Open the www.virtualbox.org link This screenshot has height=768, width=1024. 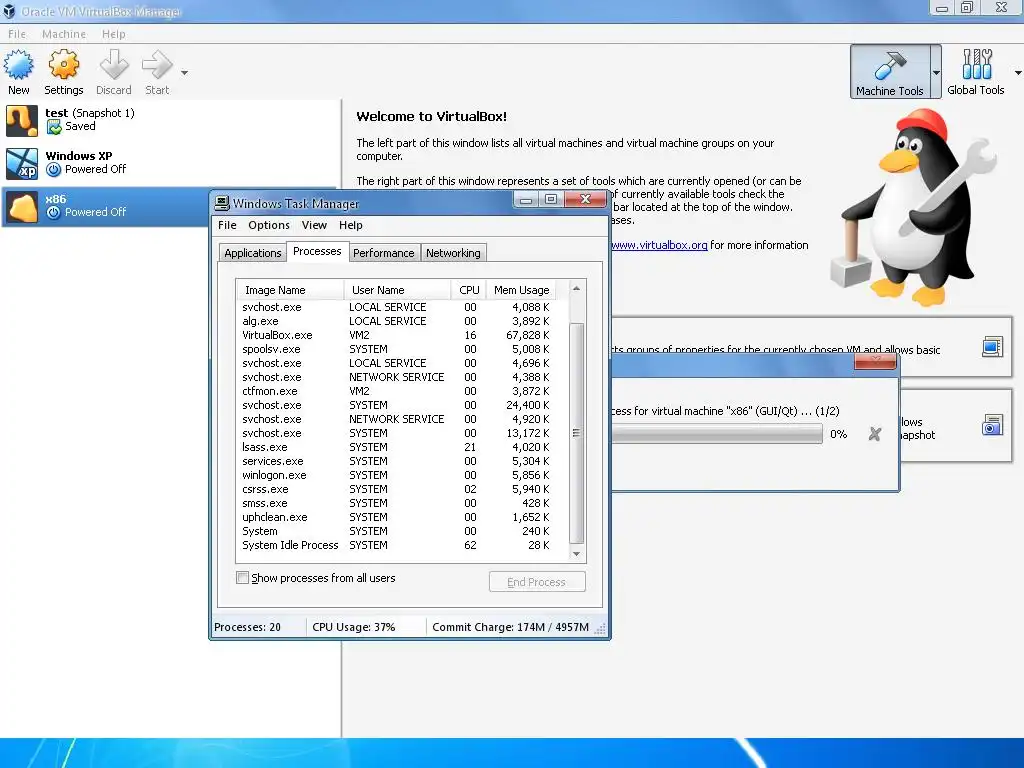659,246
